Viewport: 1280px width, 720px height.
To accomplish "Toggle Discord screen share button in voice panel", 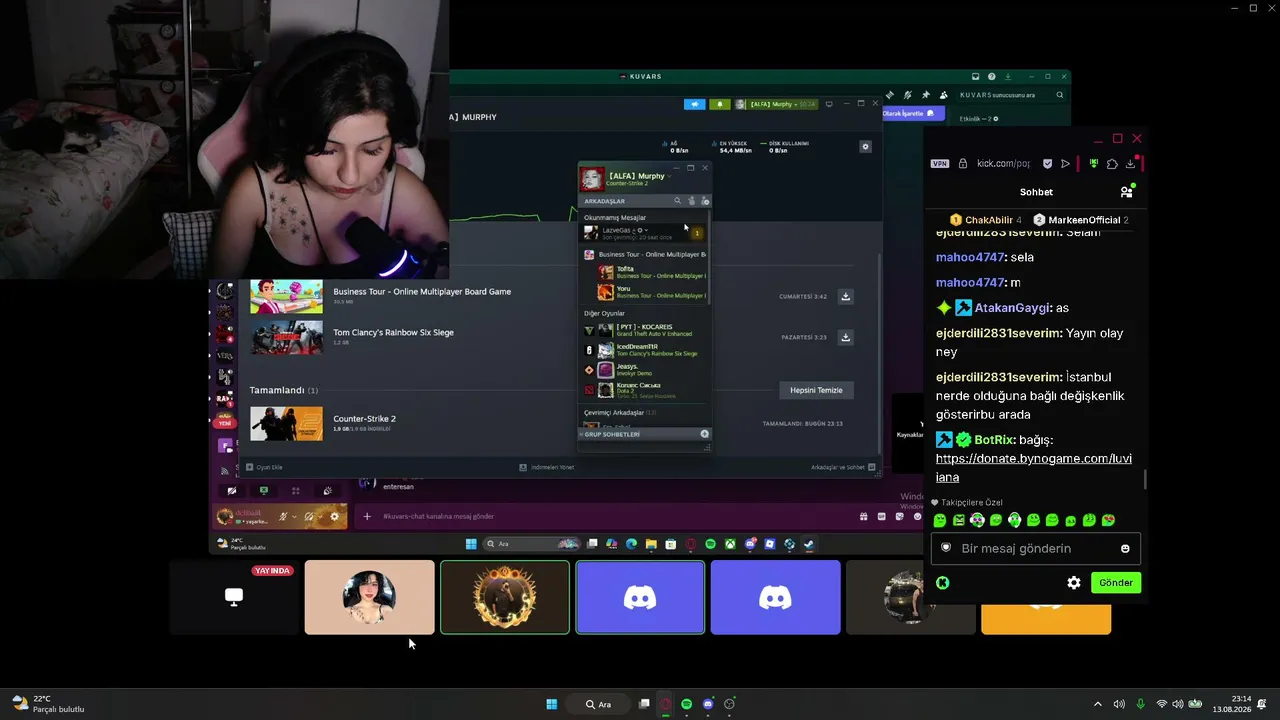I will (x=264, y=491).
